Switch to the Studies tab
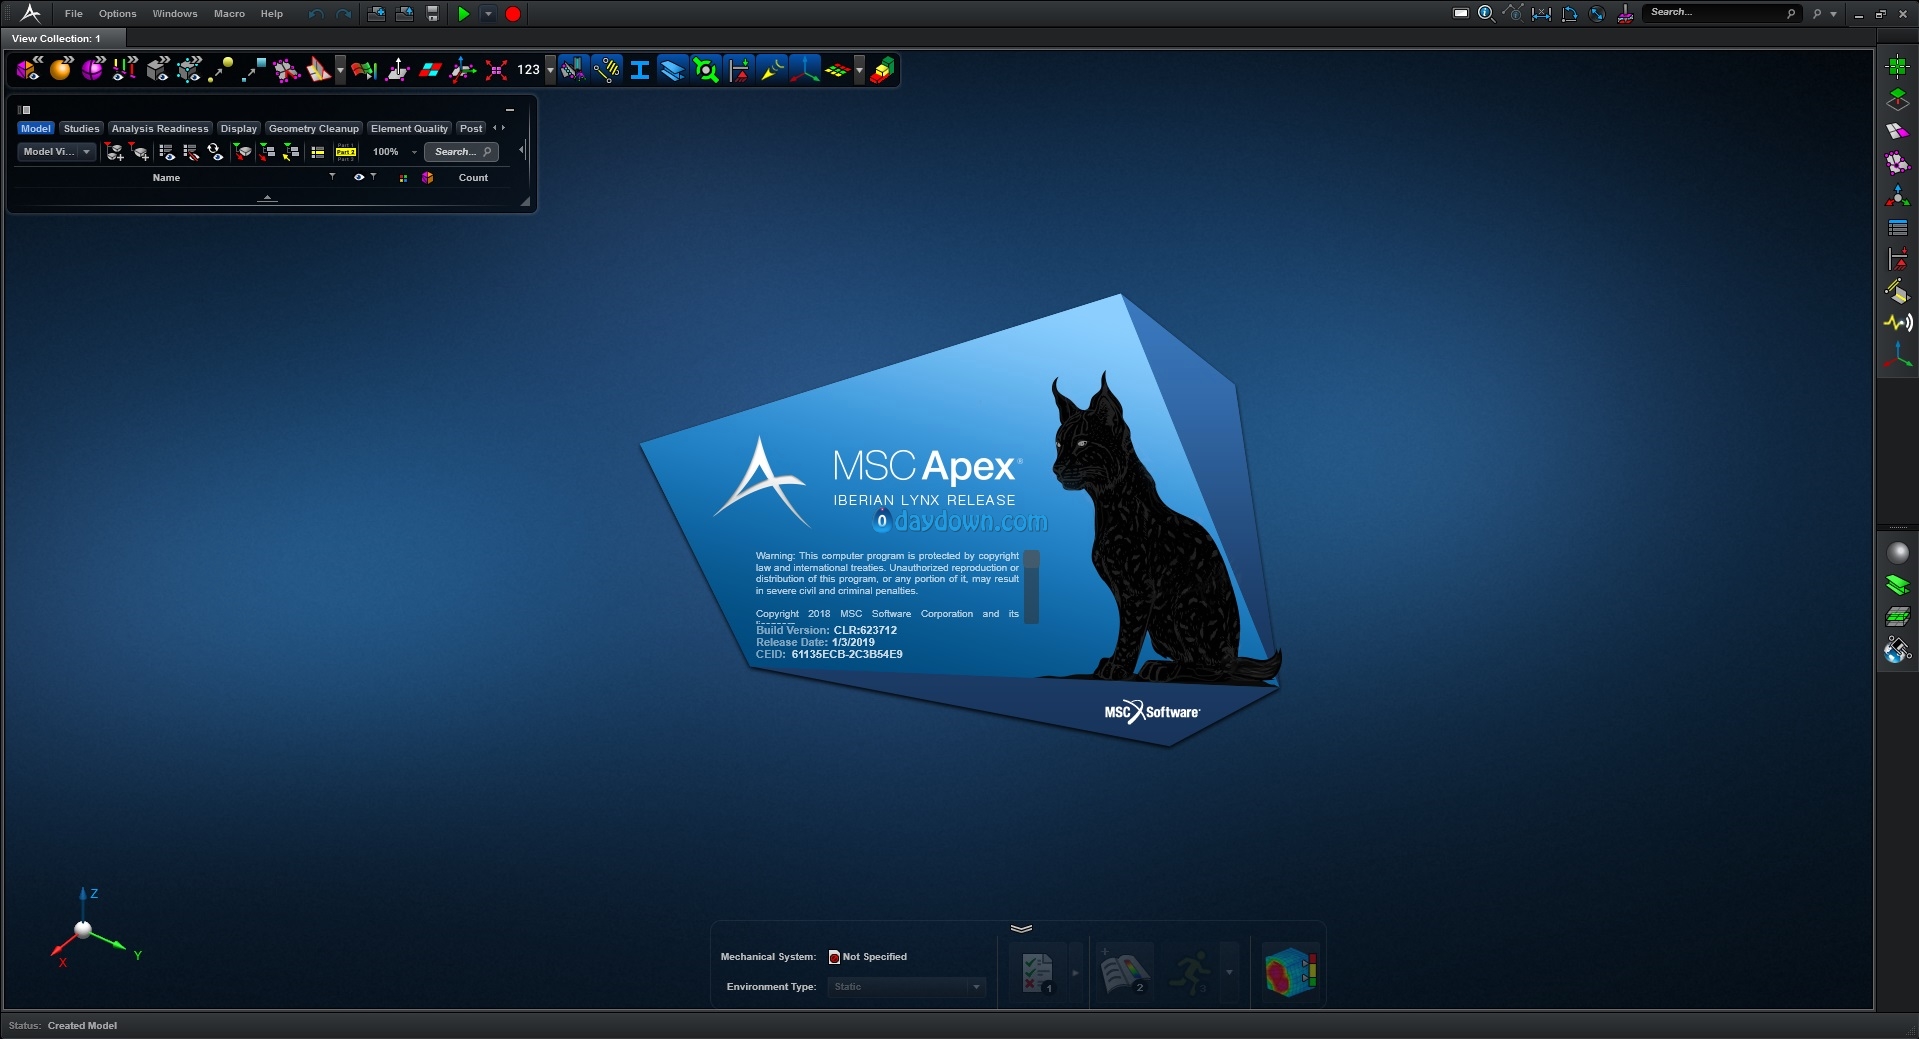This screenshot has width=1919, height=1039. coord(81,128)
